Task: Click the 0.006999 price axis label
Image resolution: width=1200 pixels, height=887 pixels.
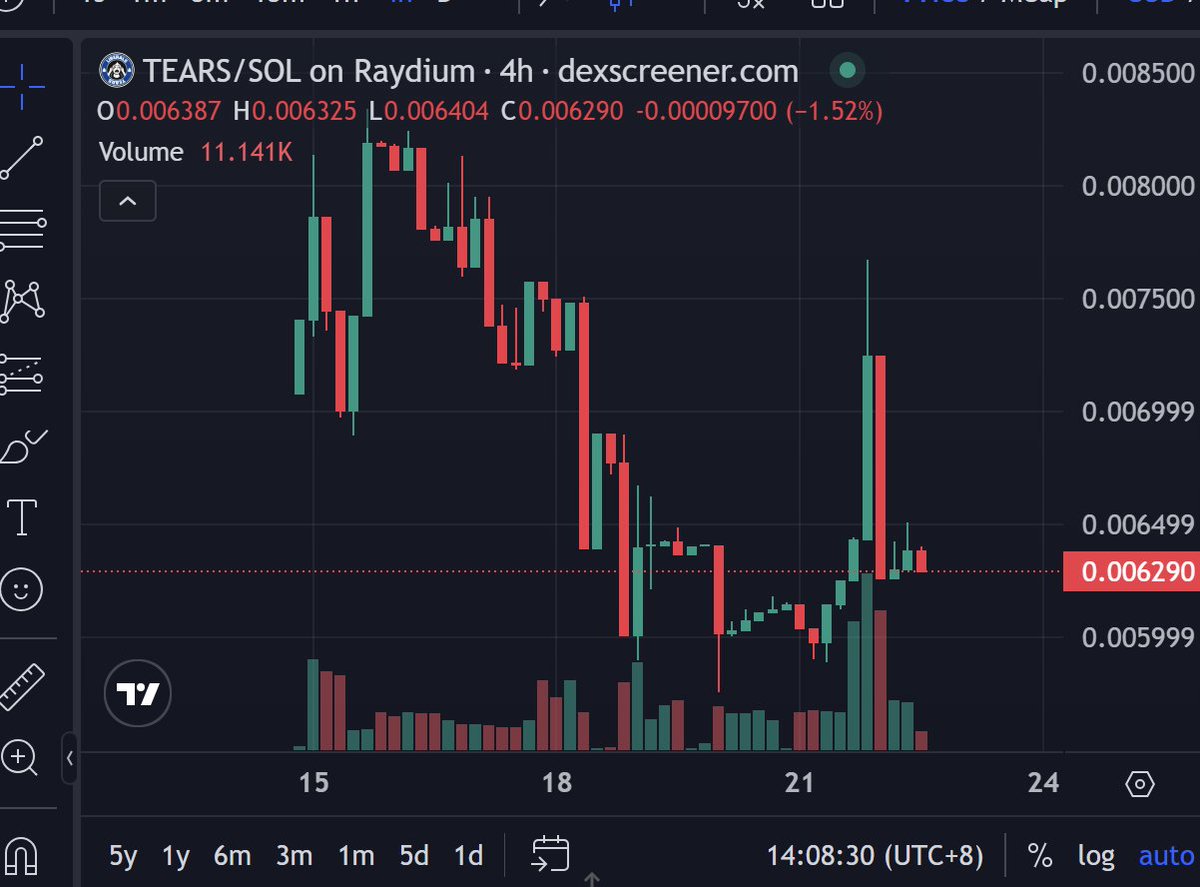Action: tap(1139, 412)
